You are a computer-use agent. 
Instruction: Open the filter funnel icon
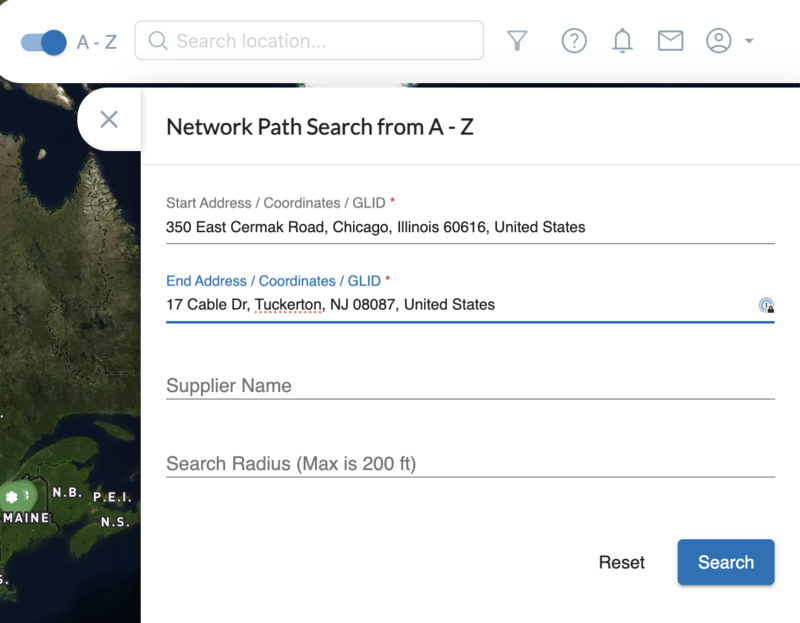click(x=517, y=41)
